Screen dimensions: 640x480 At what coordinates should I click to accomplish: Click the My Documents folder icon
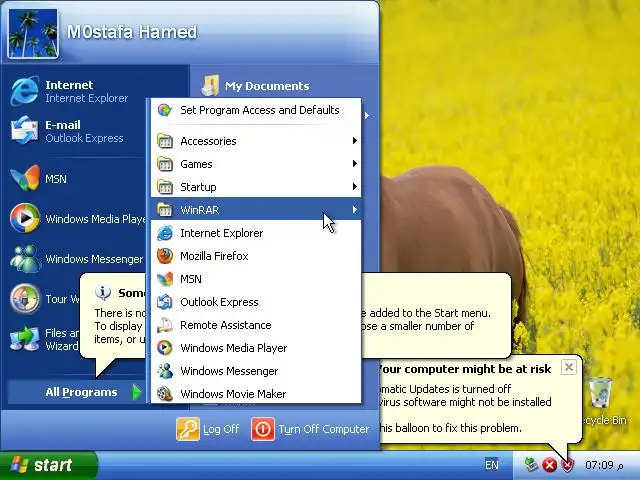pos(211,85)
